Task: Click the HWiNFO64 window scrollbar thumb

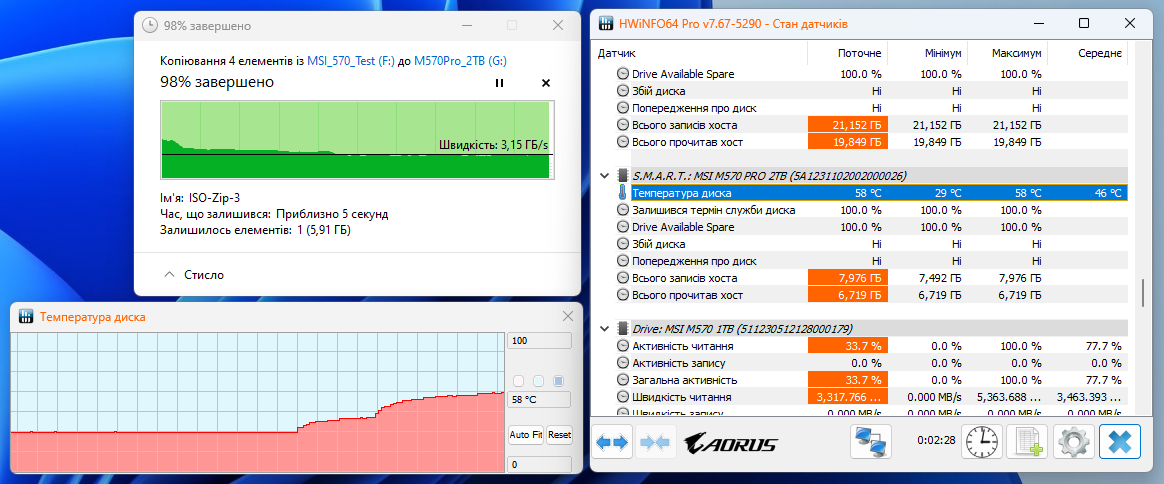Action: 1144,292
